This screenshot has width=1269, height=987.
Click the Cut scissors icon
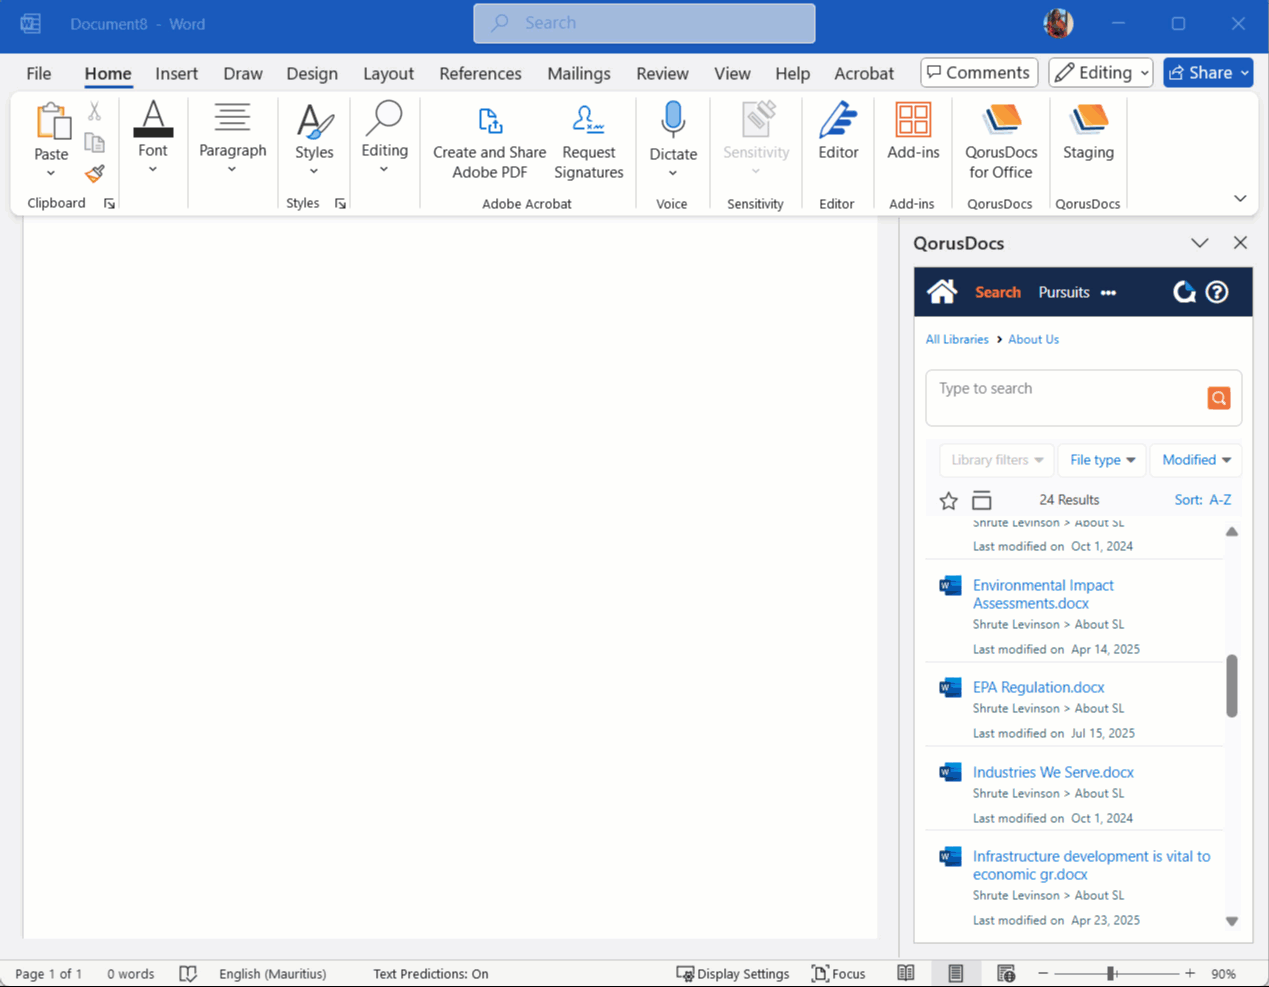click(x=95, y=111)
